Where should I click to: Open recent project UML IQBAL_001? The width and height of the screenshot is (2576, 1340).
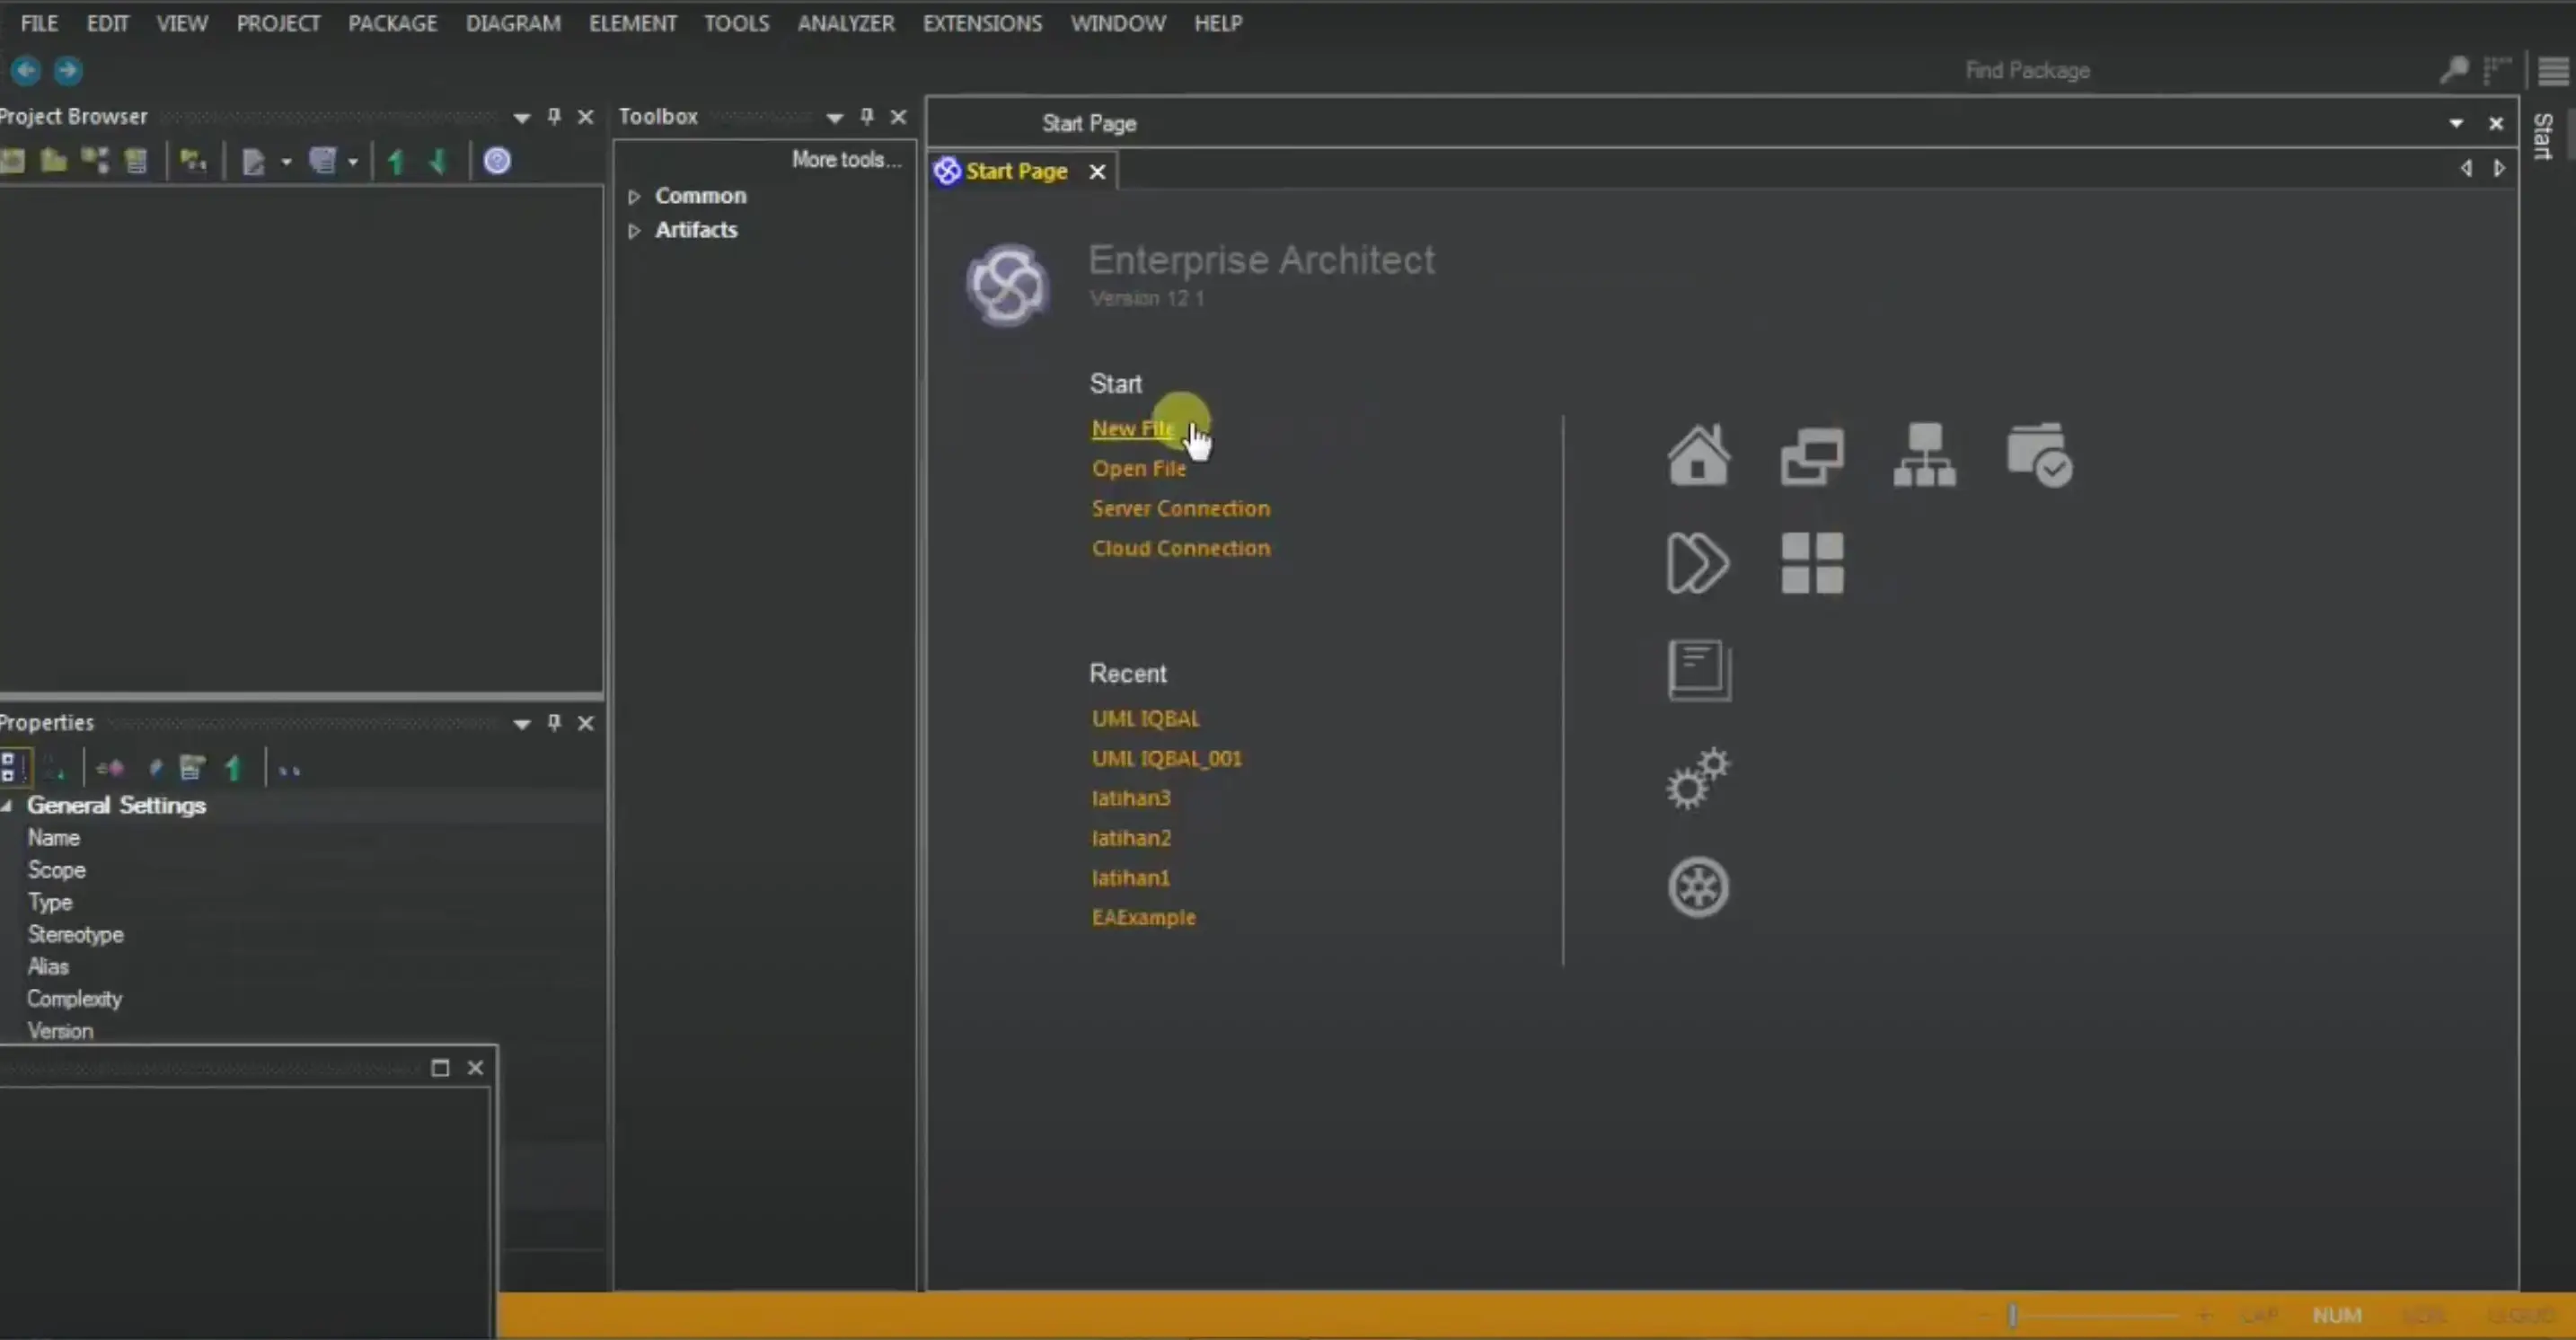tap(1167, 759)
